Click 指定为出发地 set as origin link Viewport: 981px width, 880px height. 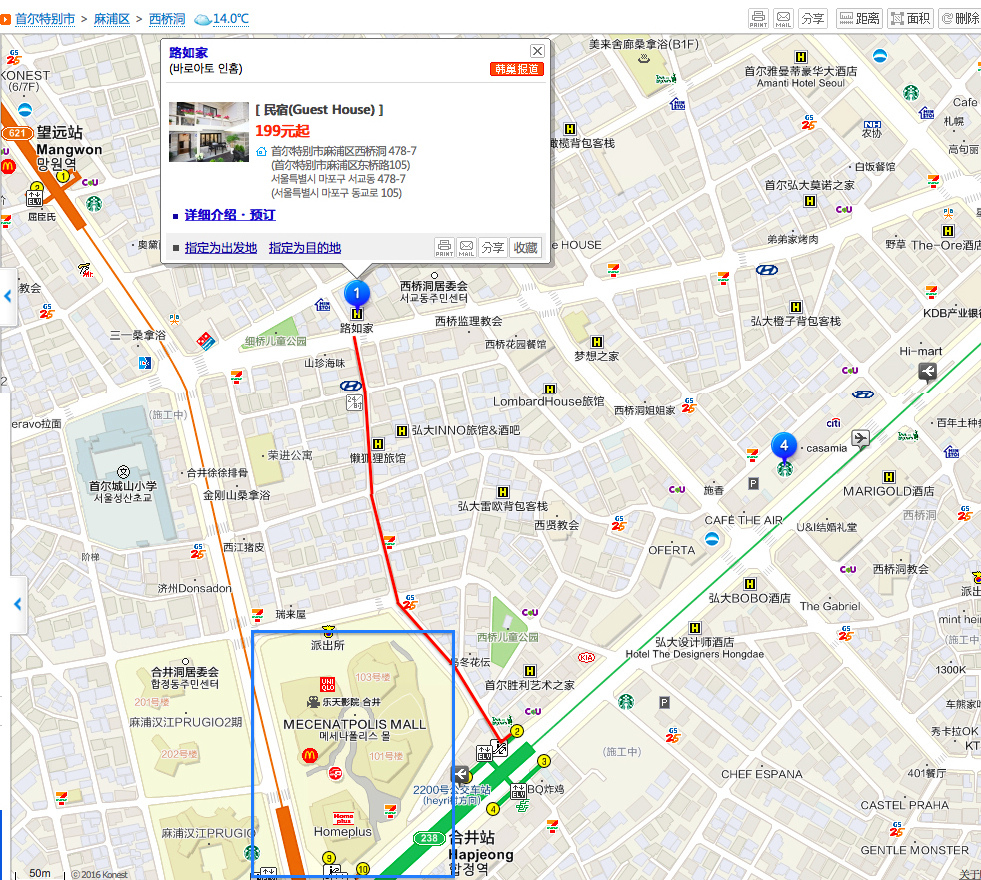pyautogui.click(x=221, y=248)
